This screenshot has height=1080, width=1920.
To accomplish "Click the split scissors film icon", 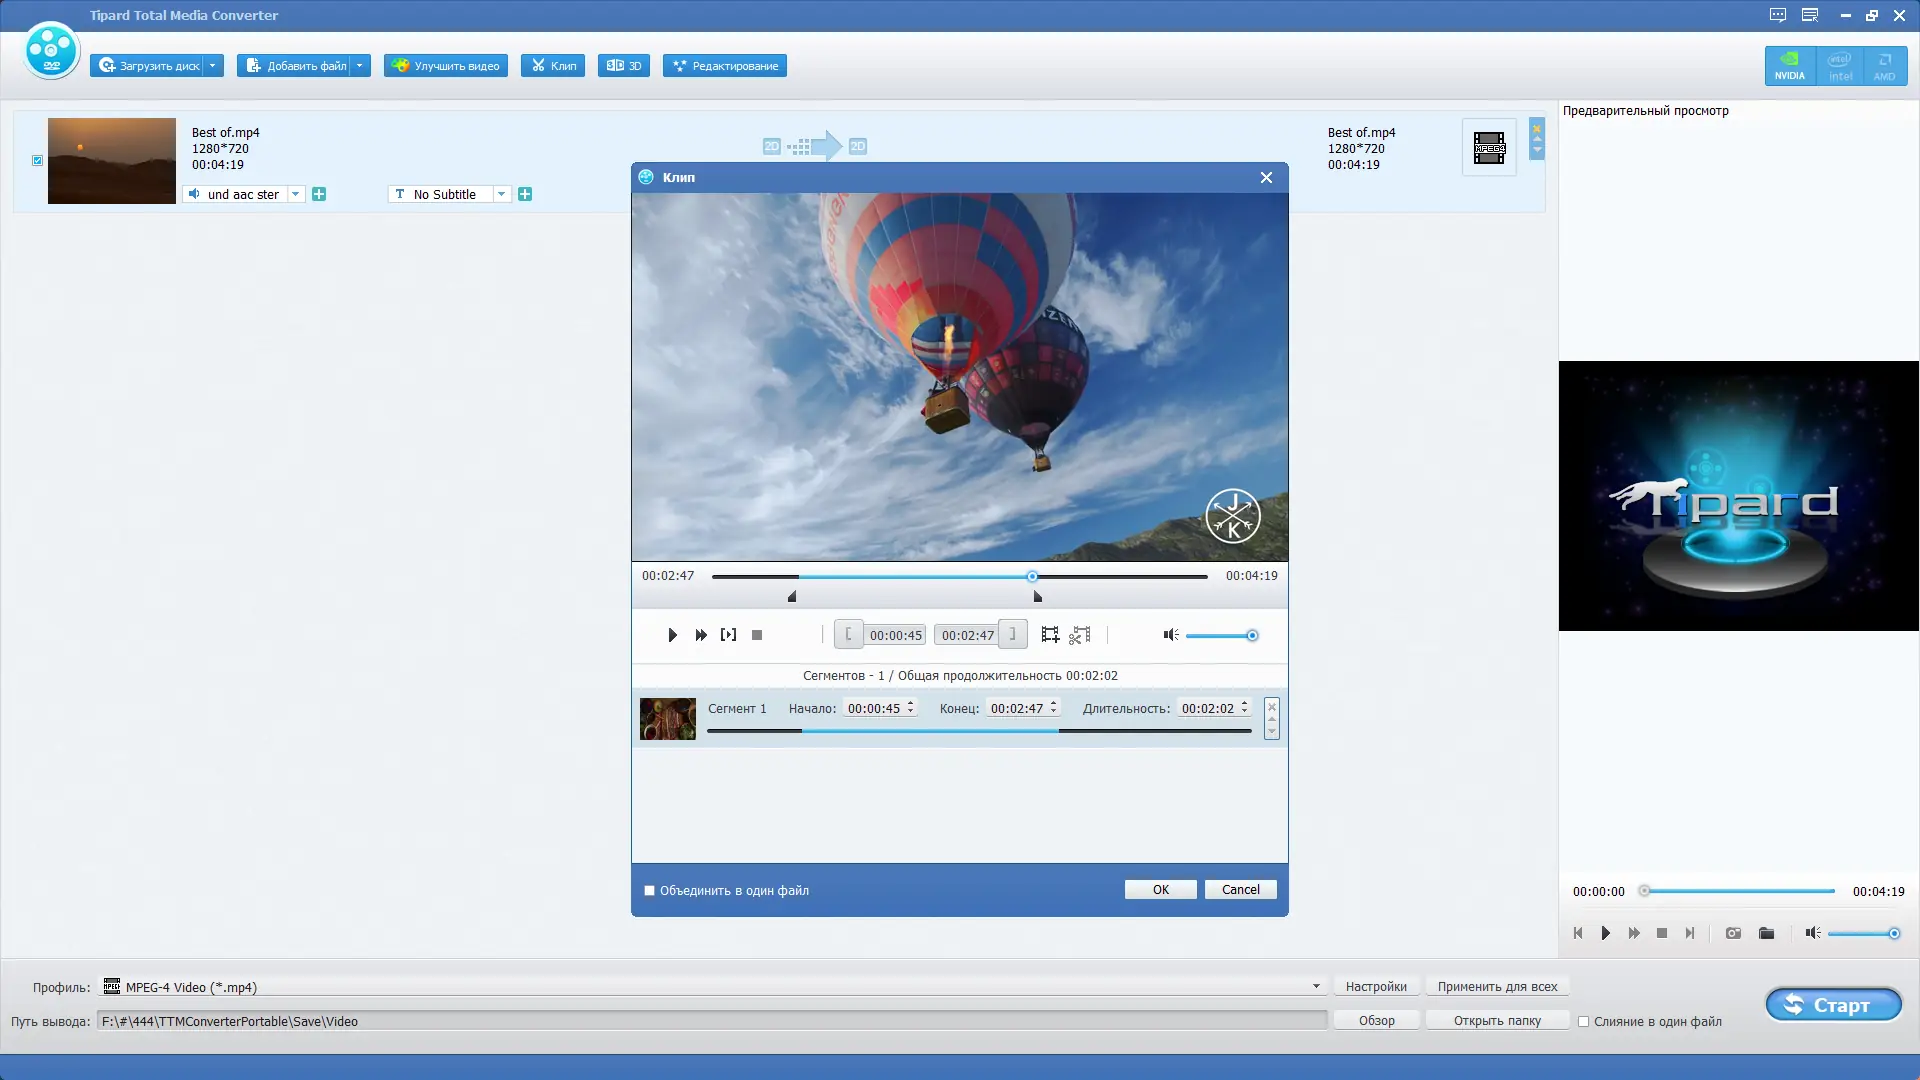I will [x=1080, y=635].
